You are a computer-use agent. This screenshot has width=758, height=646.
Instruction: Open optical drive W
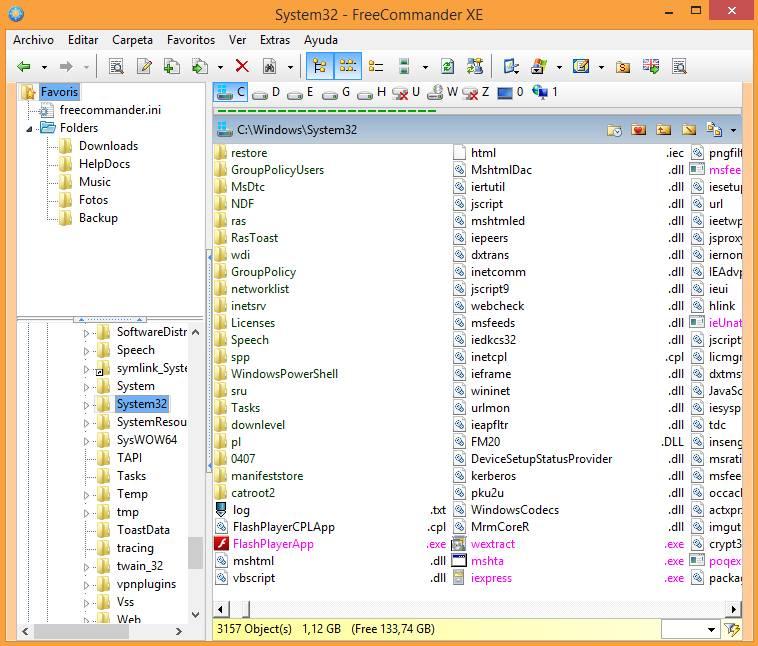tap(442, 92)
